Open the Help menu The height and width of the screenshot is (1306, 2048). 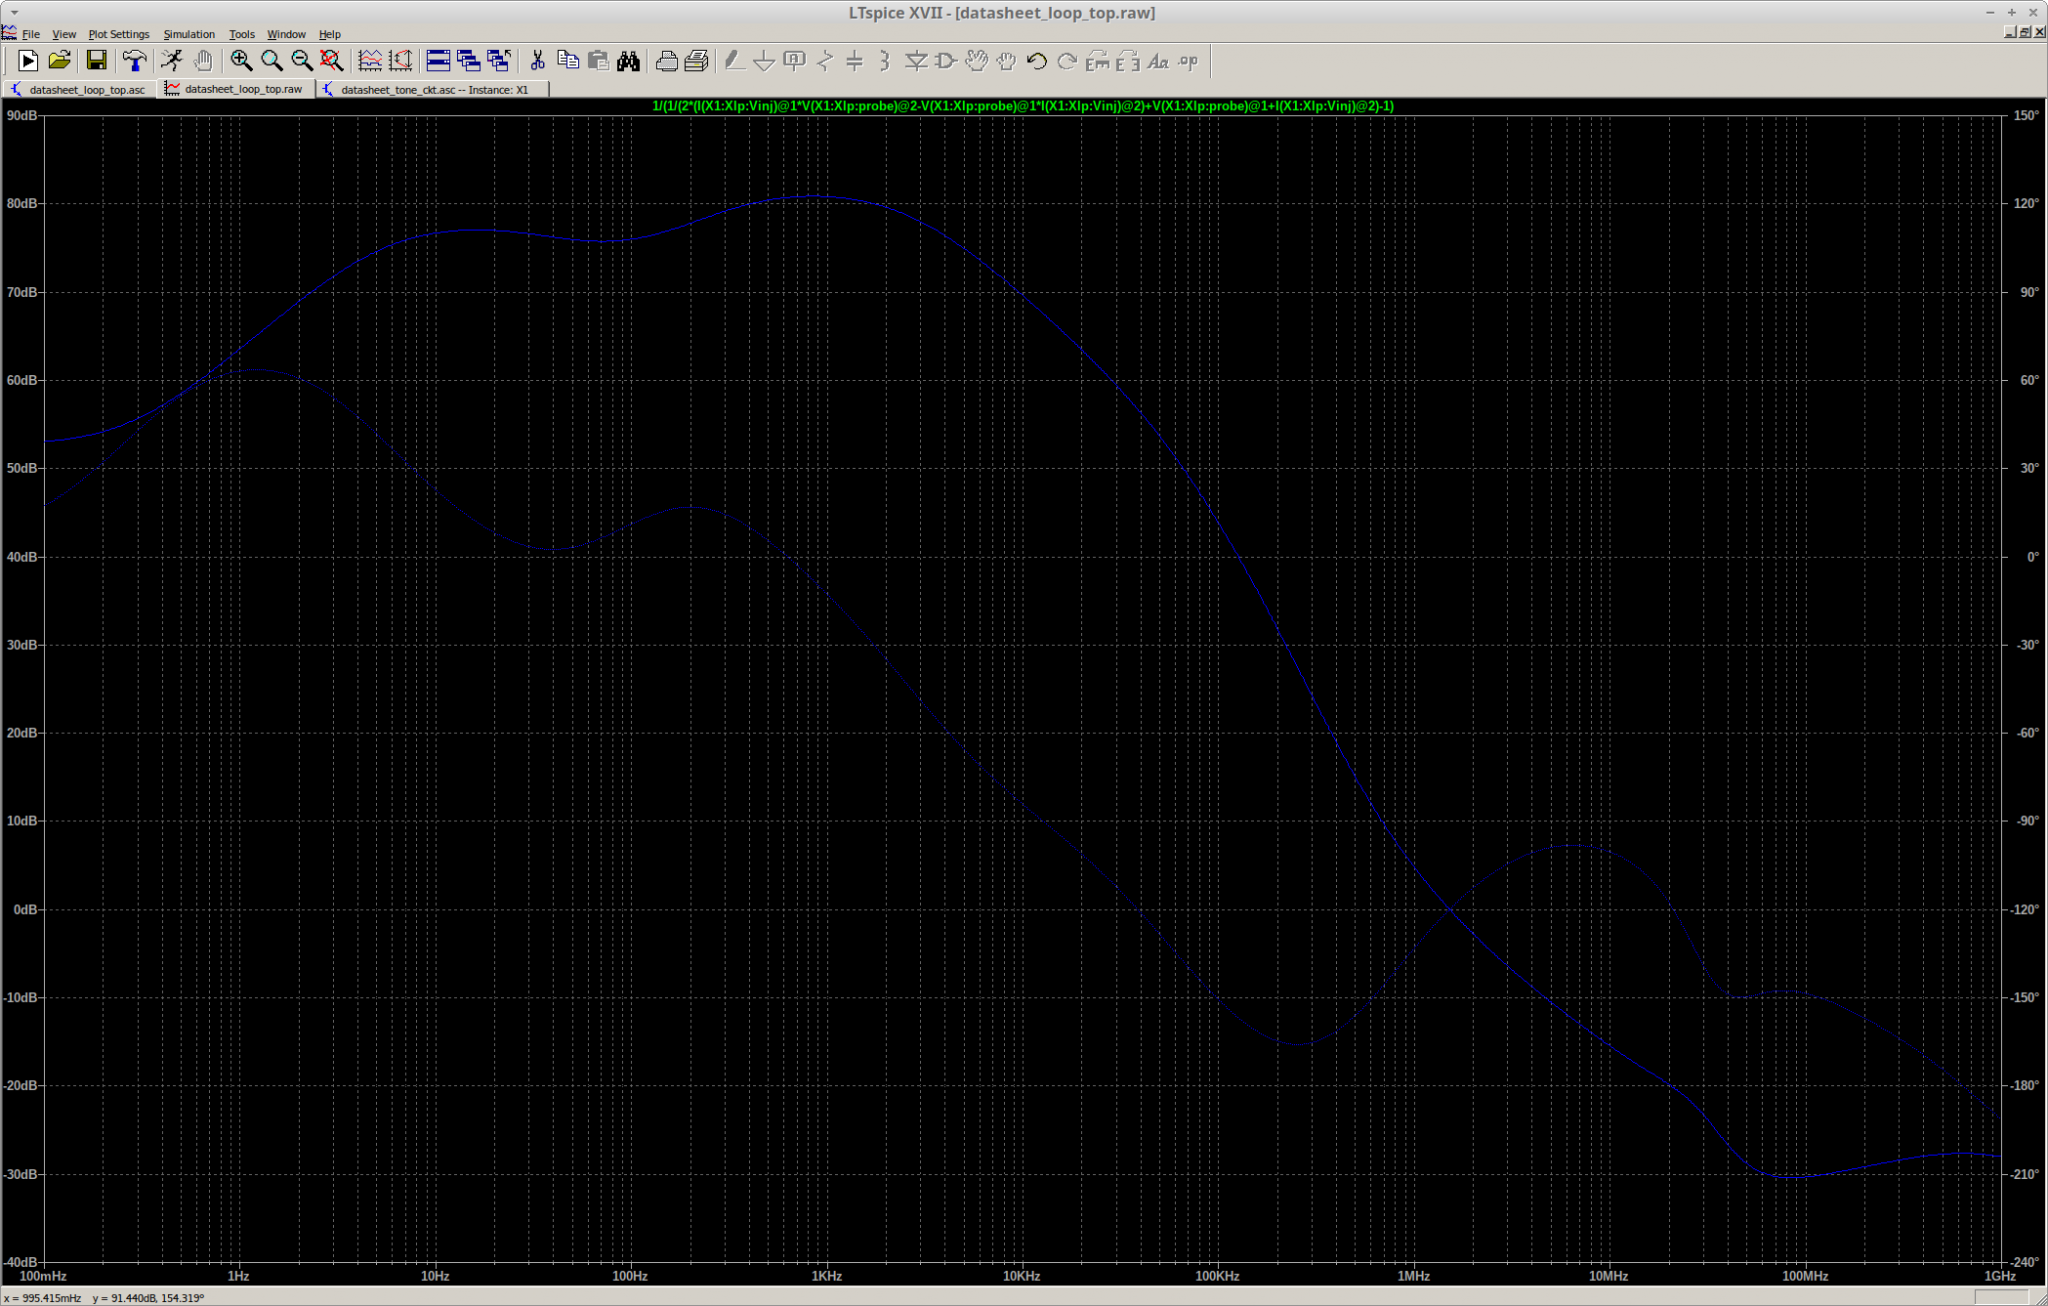tap(329, 34)
